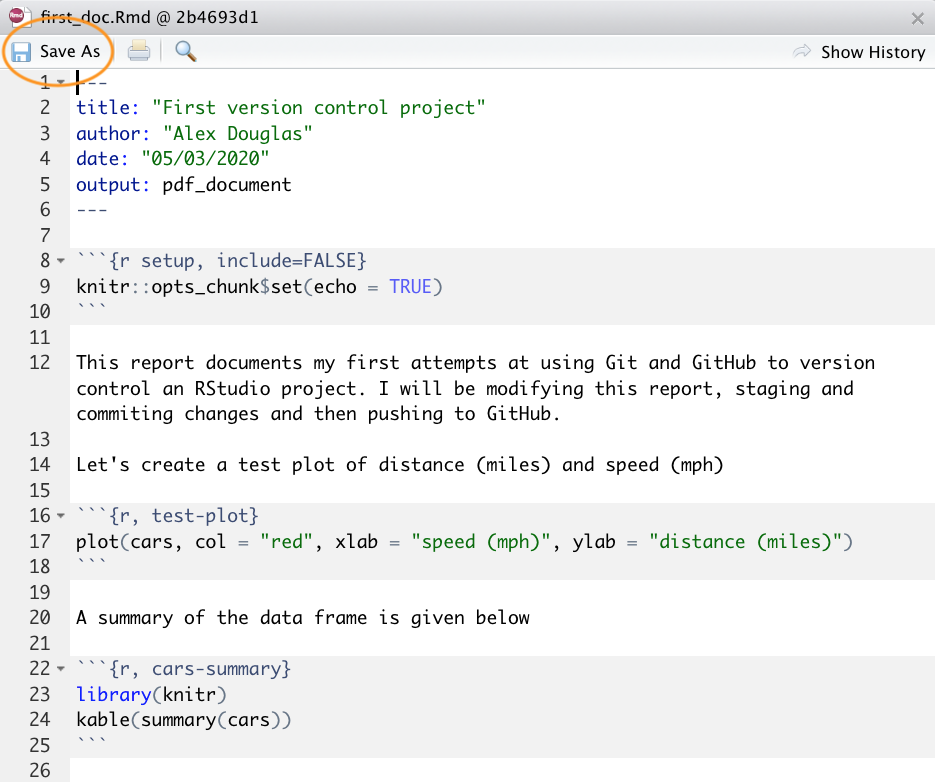The width and height of the screenshot is (935, 782).
Task: Click the floppy disk save icon
Action: [21, 51]
